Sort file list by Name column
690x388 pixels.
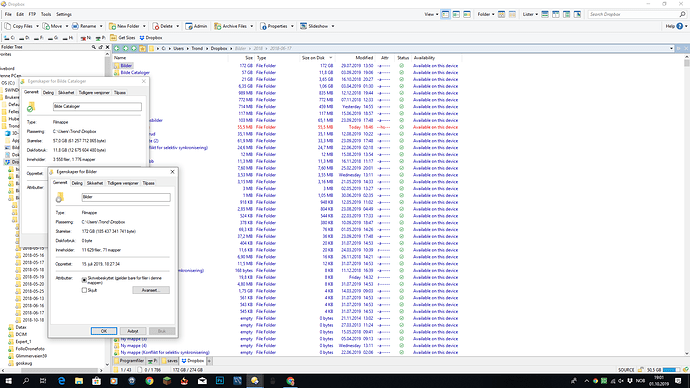120,58
